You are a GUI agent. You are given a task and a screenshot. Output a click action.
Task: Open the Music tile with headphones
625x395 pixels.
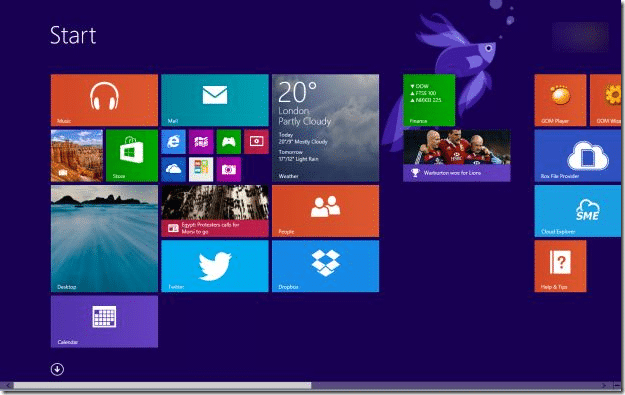tap(104, 100)
